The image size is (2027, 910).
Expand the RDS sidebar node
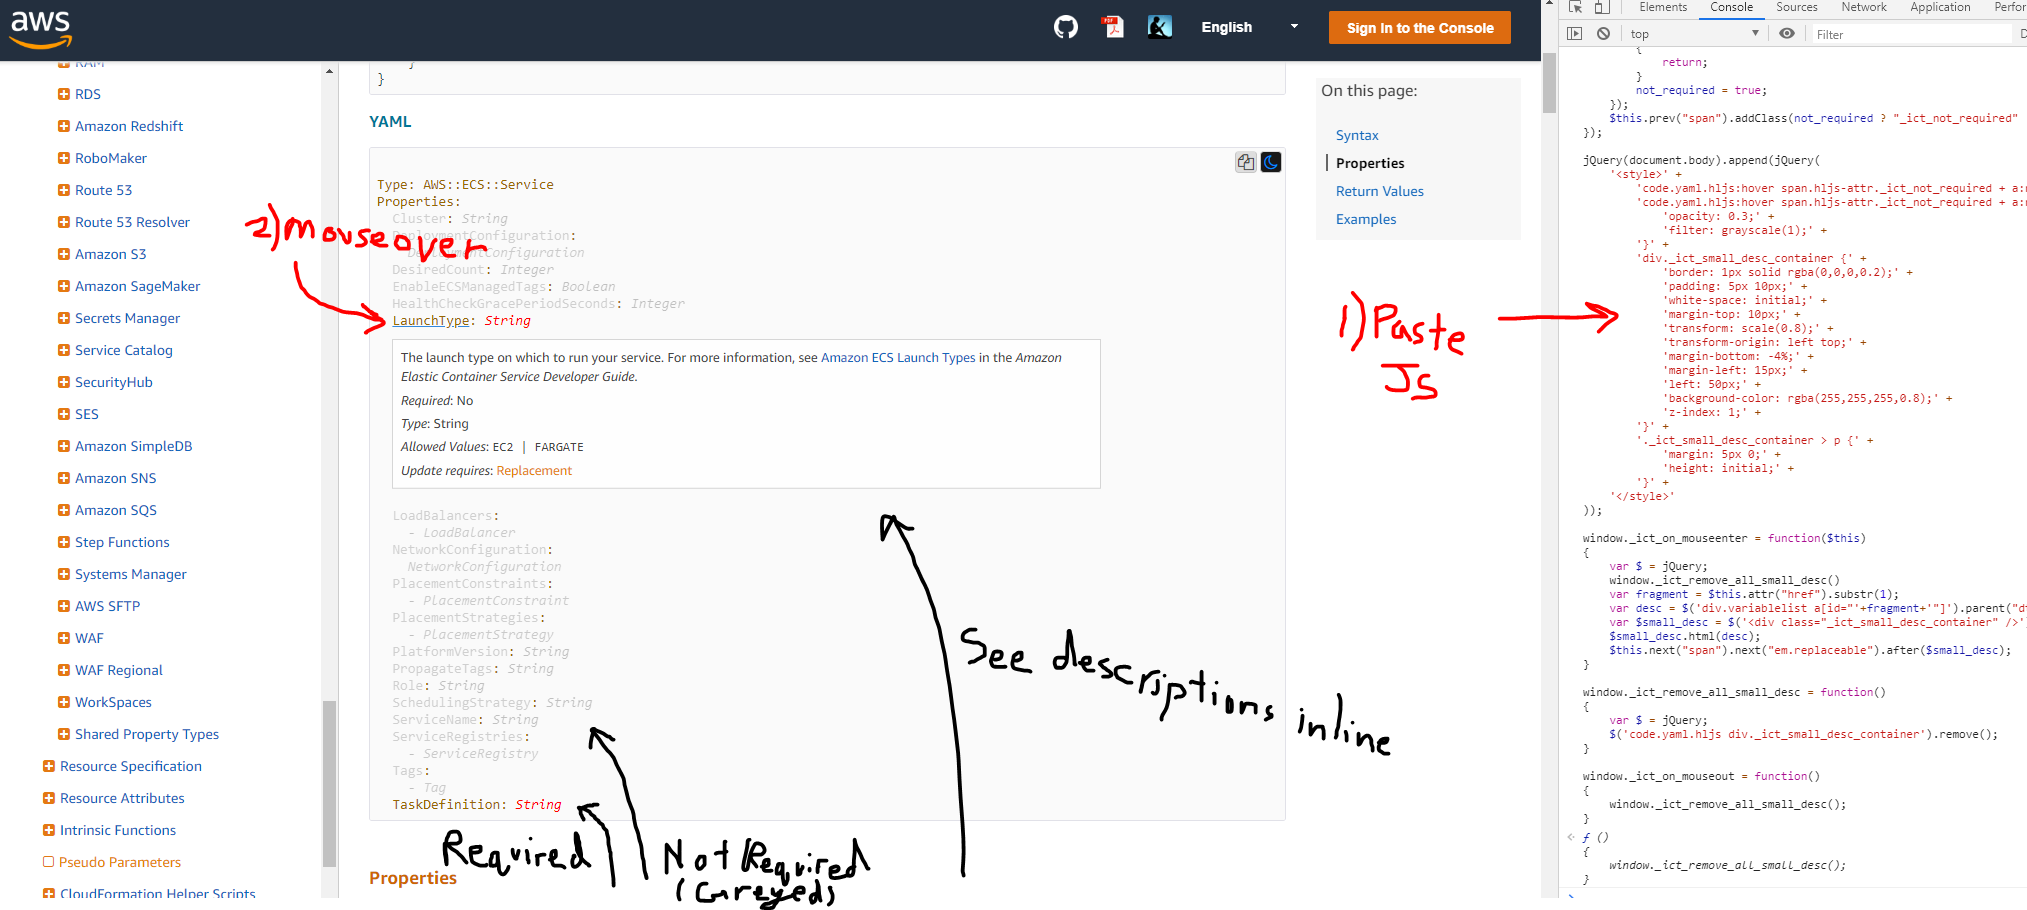[x=64, y=94]
